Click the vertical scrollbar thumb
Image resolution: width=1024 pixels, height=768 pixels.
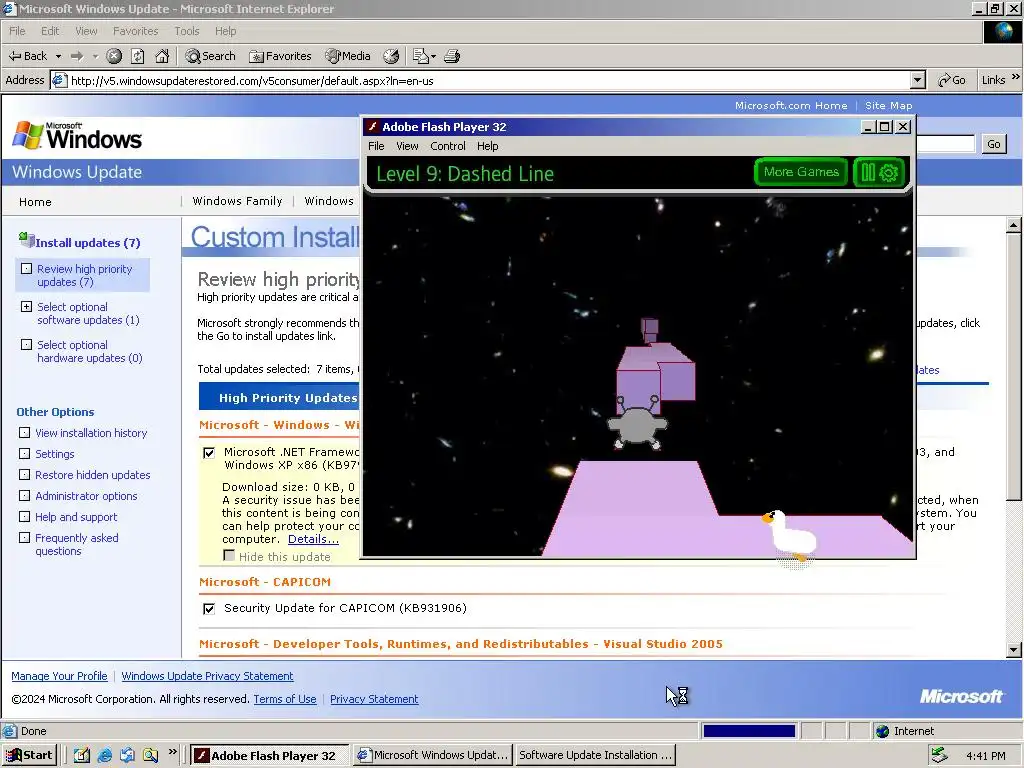[1014, 367]
